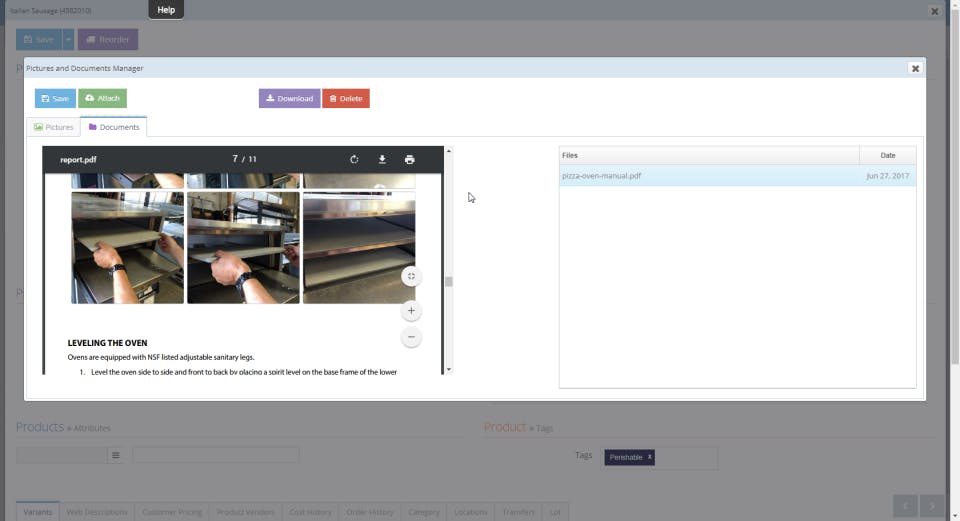Open the Product Vendors tab
This screenshot has width=960, height=521.
point(246,512)
